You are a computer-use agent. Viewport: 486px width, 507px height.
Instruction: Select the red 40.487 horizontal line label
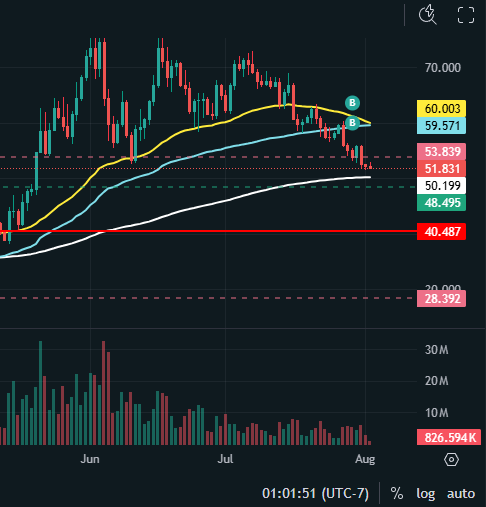pyautogui.click(x=441, y=231)
